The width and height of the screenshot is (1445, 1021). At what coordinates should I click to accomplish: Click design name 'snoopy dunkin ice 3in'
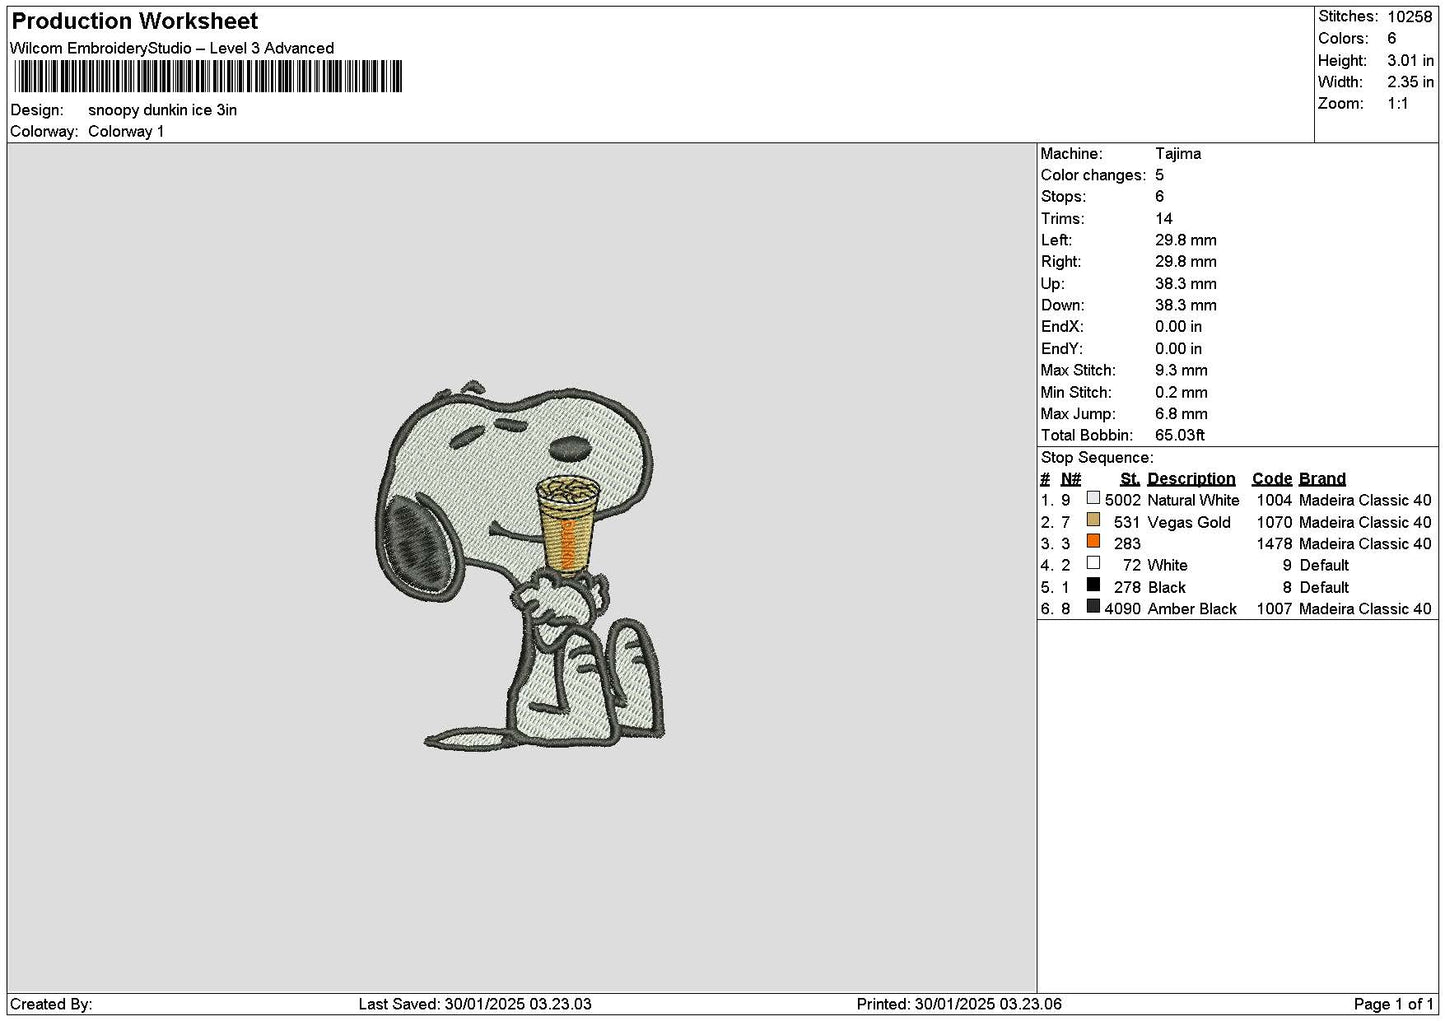point(163,110)
